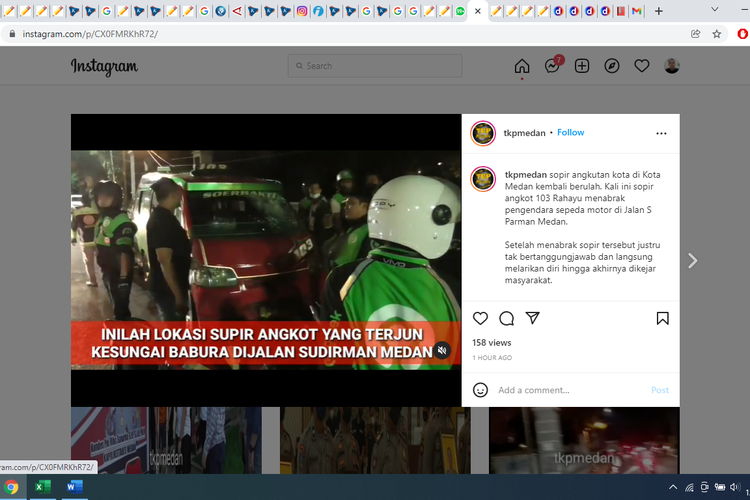This screenshot has width=750, height=500.
Task: Show hidden system tray icons
Action: pos(673,488)
